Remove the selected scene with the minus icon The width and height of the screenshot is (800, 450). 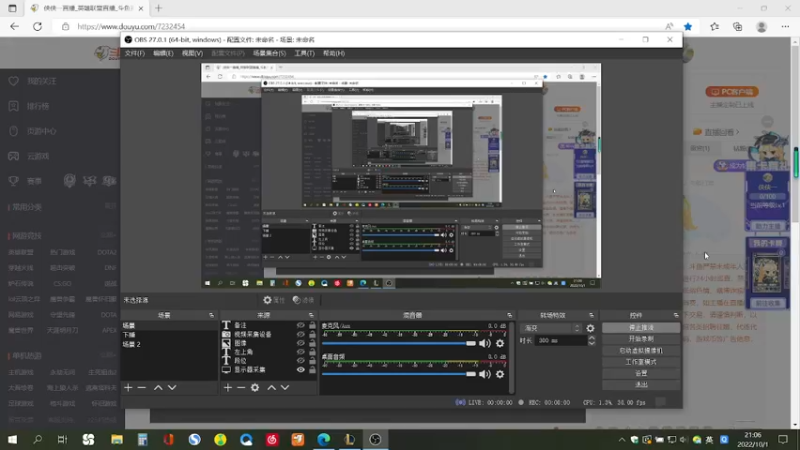[x=142, y=388]
